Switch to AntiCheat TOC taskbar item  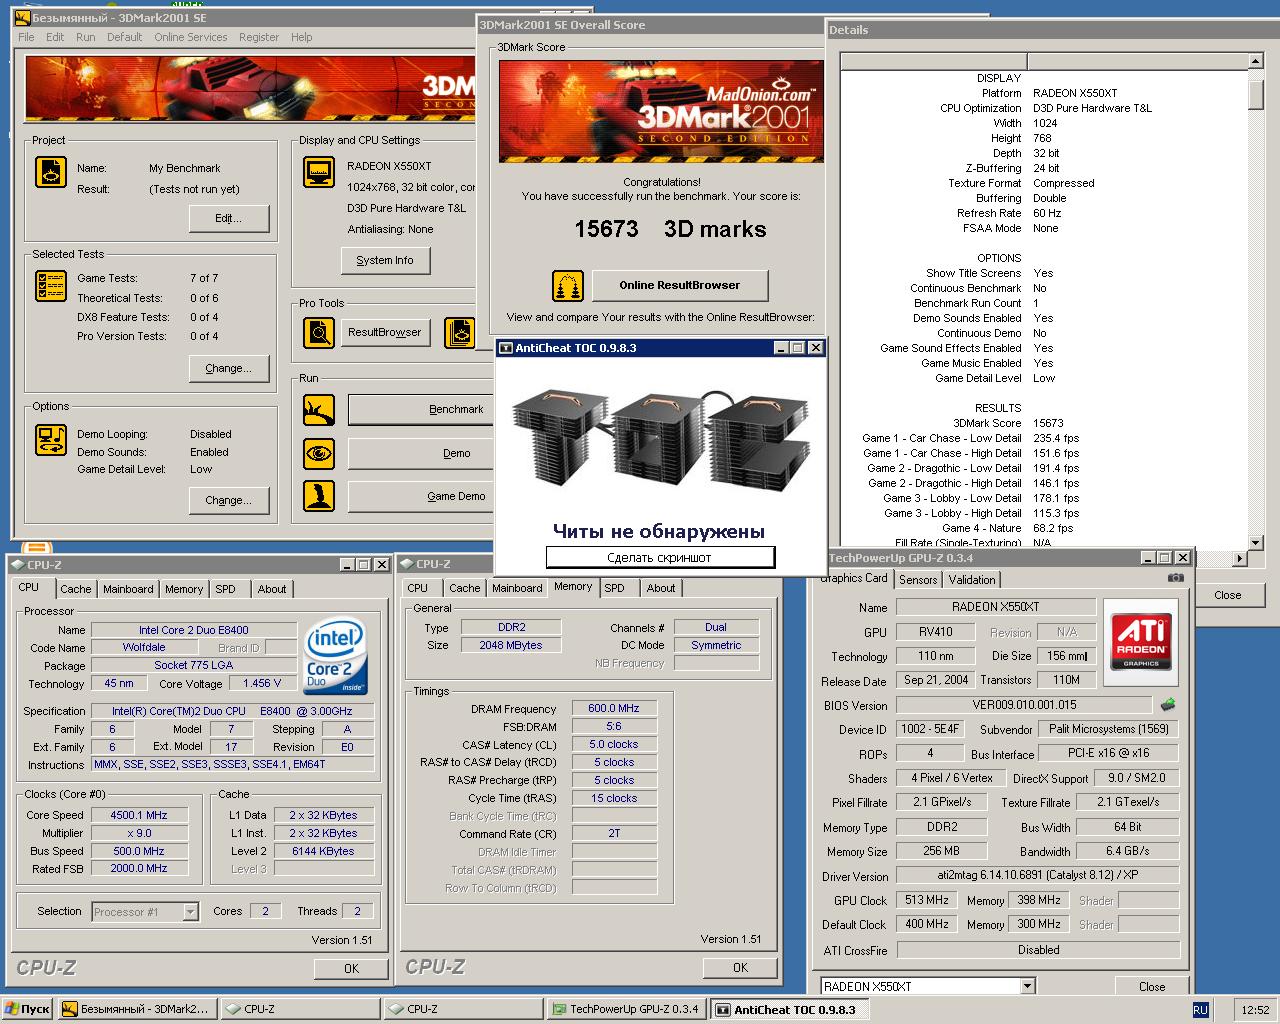click(x=789, y=1009)
